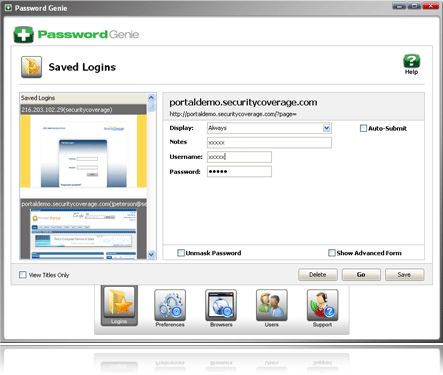Image resolution: width=443 pixels, height=375 pixels.
Task: Click the portaldemo portal page thumbnail
Action: pos(84,234)
